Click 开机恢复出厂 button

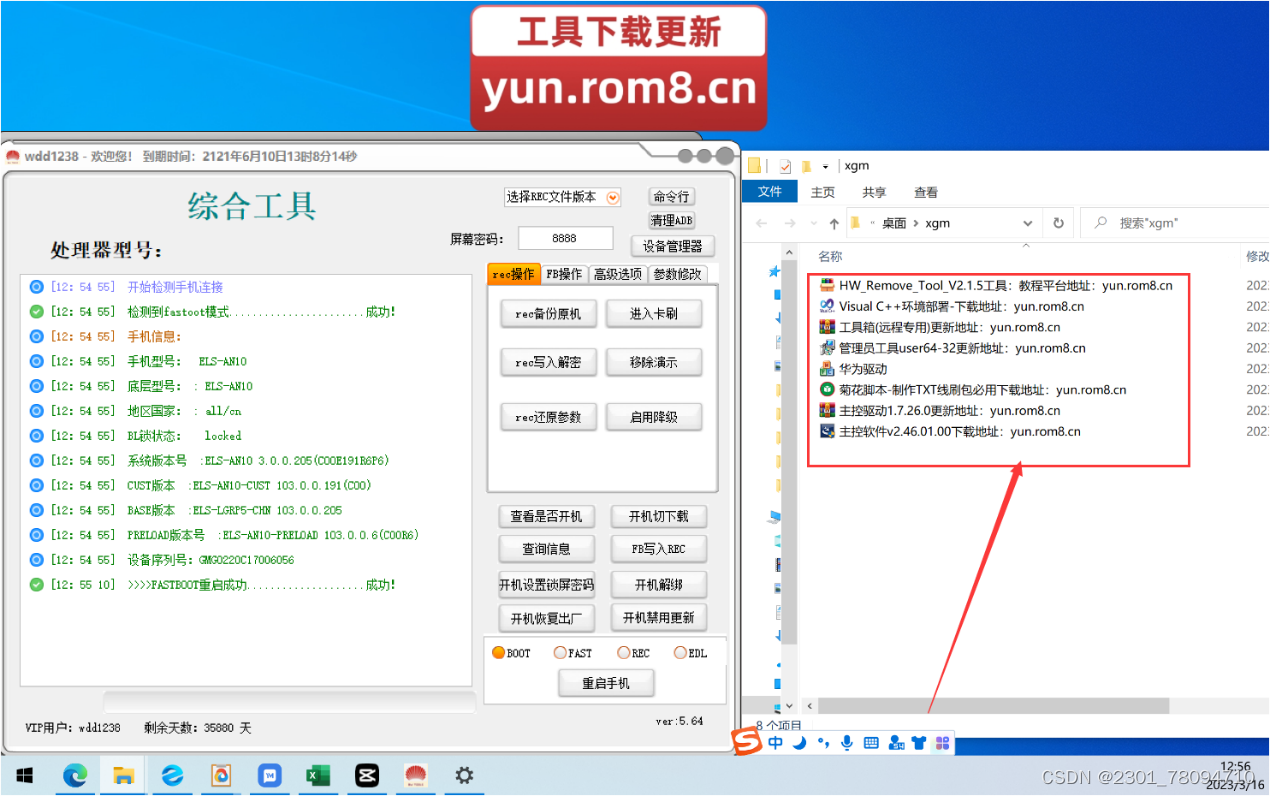[546, 618]
